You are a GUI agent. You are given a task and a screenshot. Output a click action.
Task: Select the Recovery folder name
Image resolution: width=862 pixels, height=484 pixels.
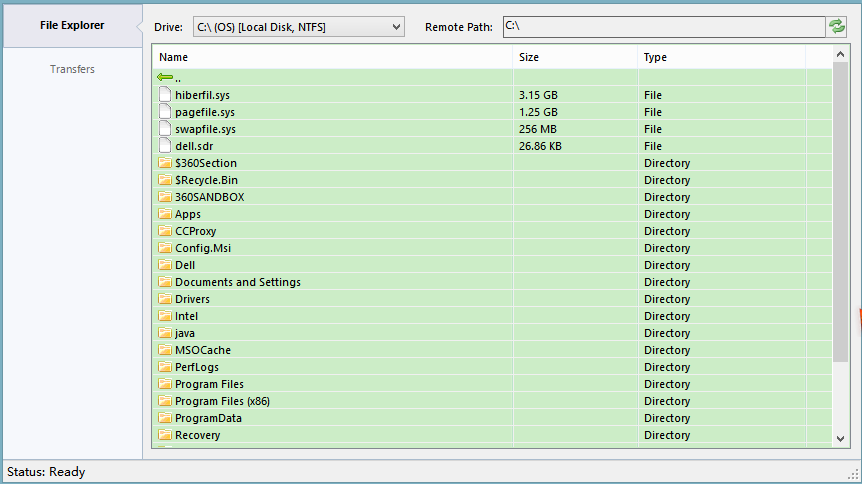tap(197, 436)
